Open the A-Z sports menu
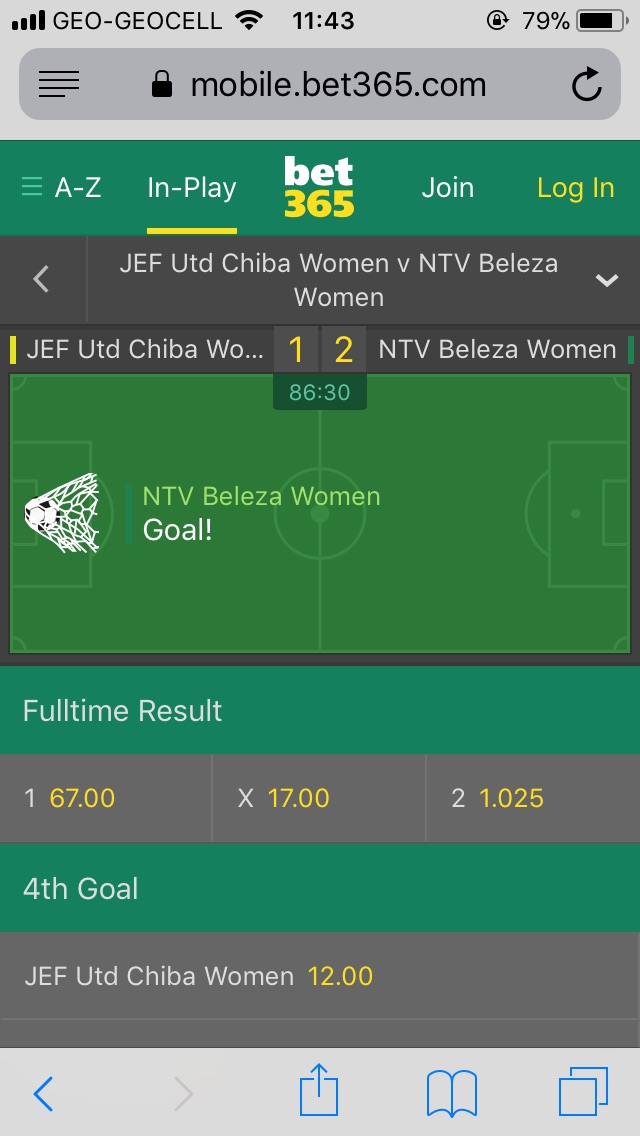 (62, 188)
